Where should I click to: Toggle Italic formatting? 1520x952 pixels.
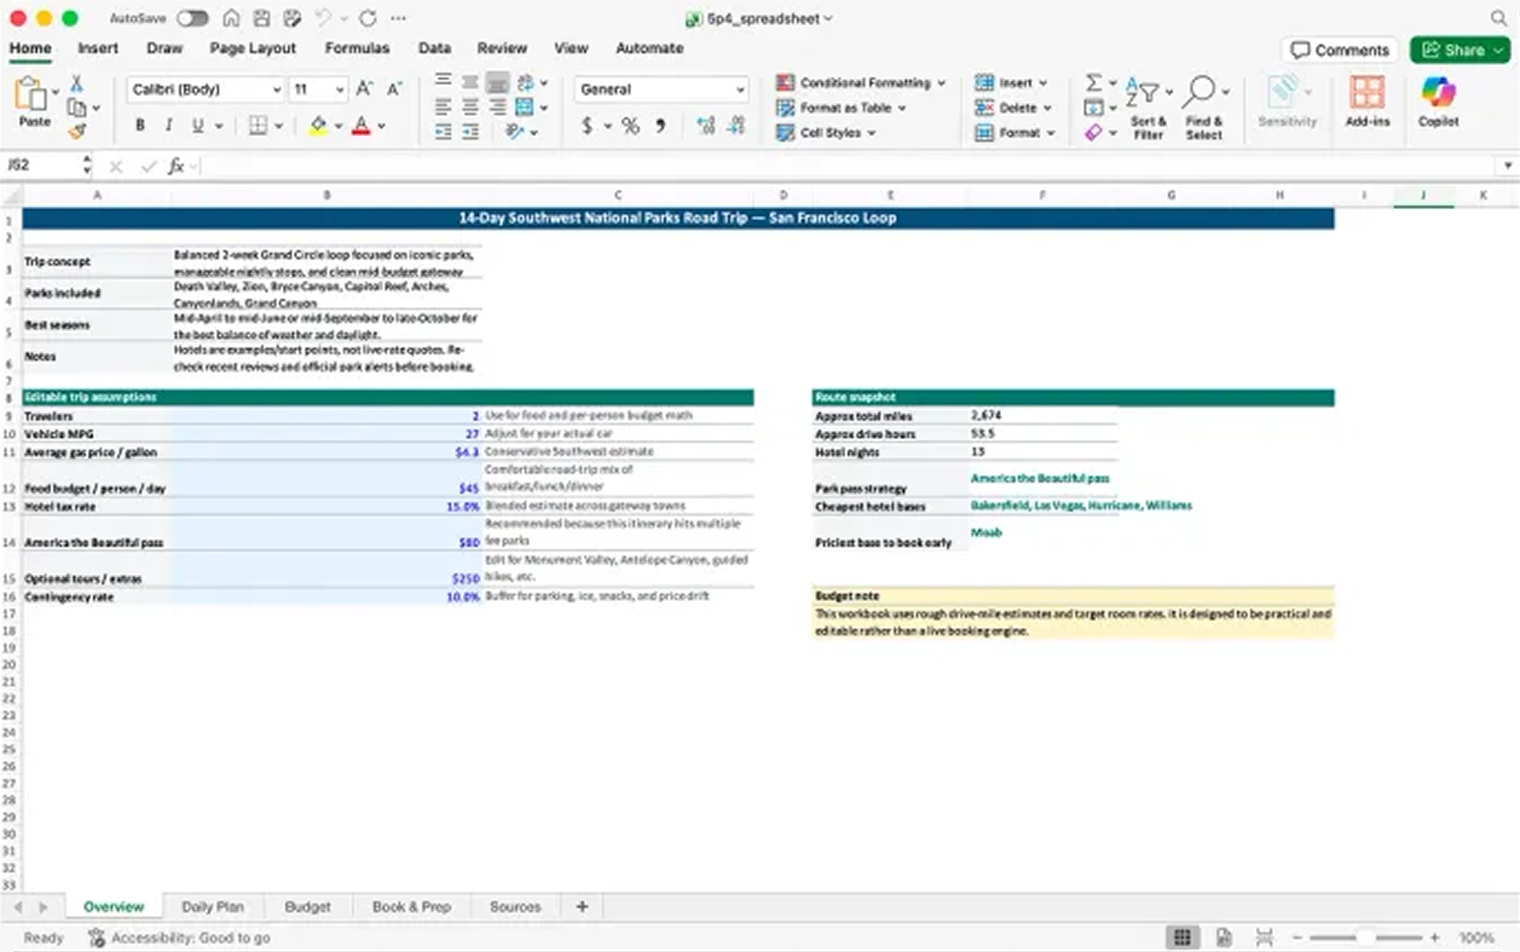[168, 126]
